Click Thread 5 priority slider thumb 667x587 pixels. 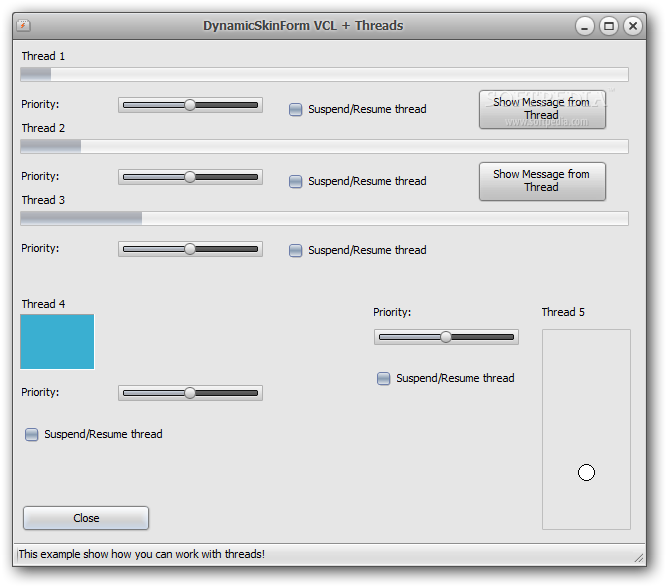point(446,337)
